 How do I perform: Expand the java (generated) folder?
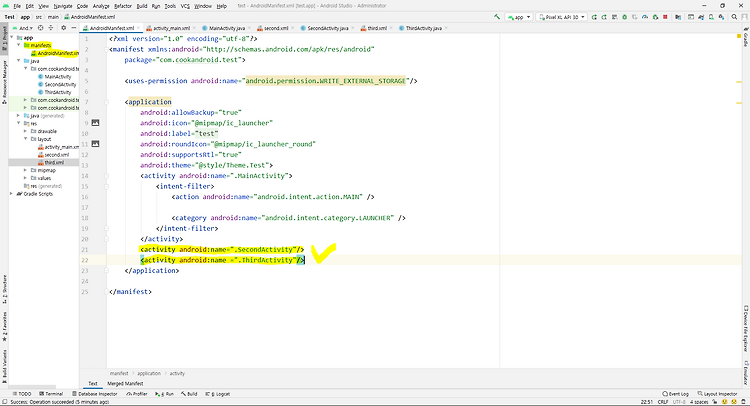point(19,116)
